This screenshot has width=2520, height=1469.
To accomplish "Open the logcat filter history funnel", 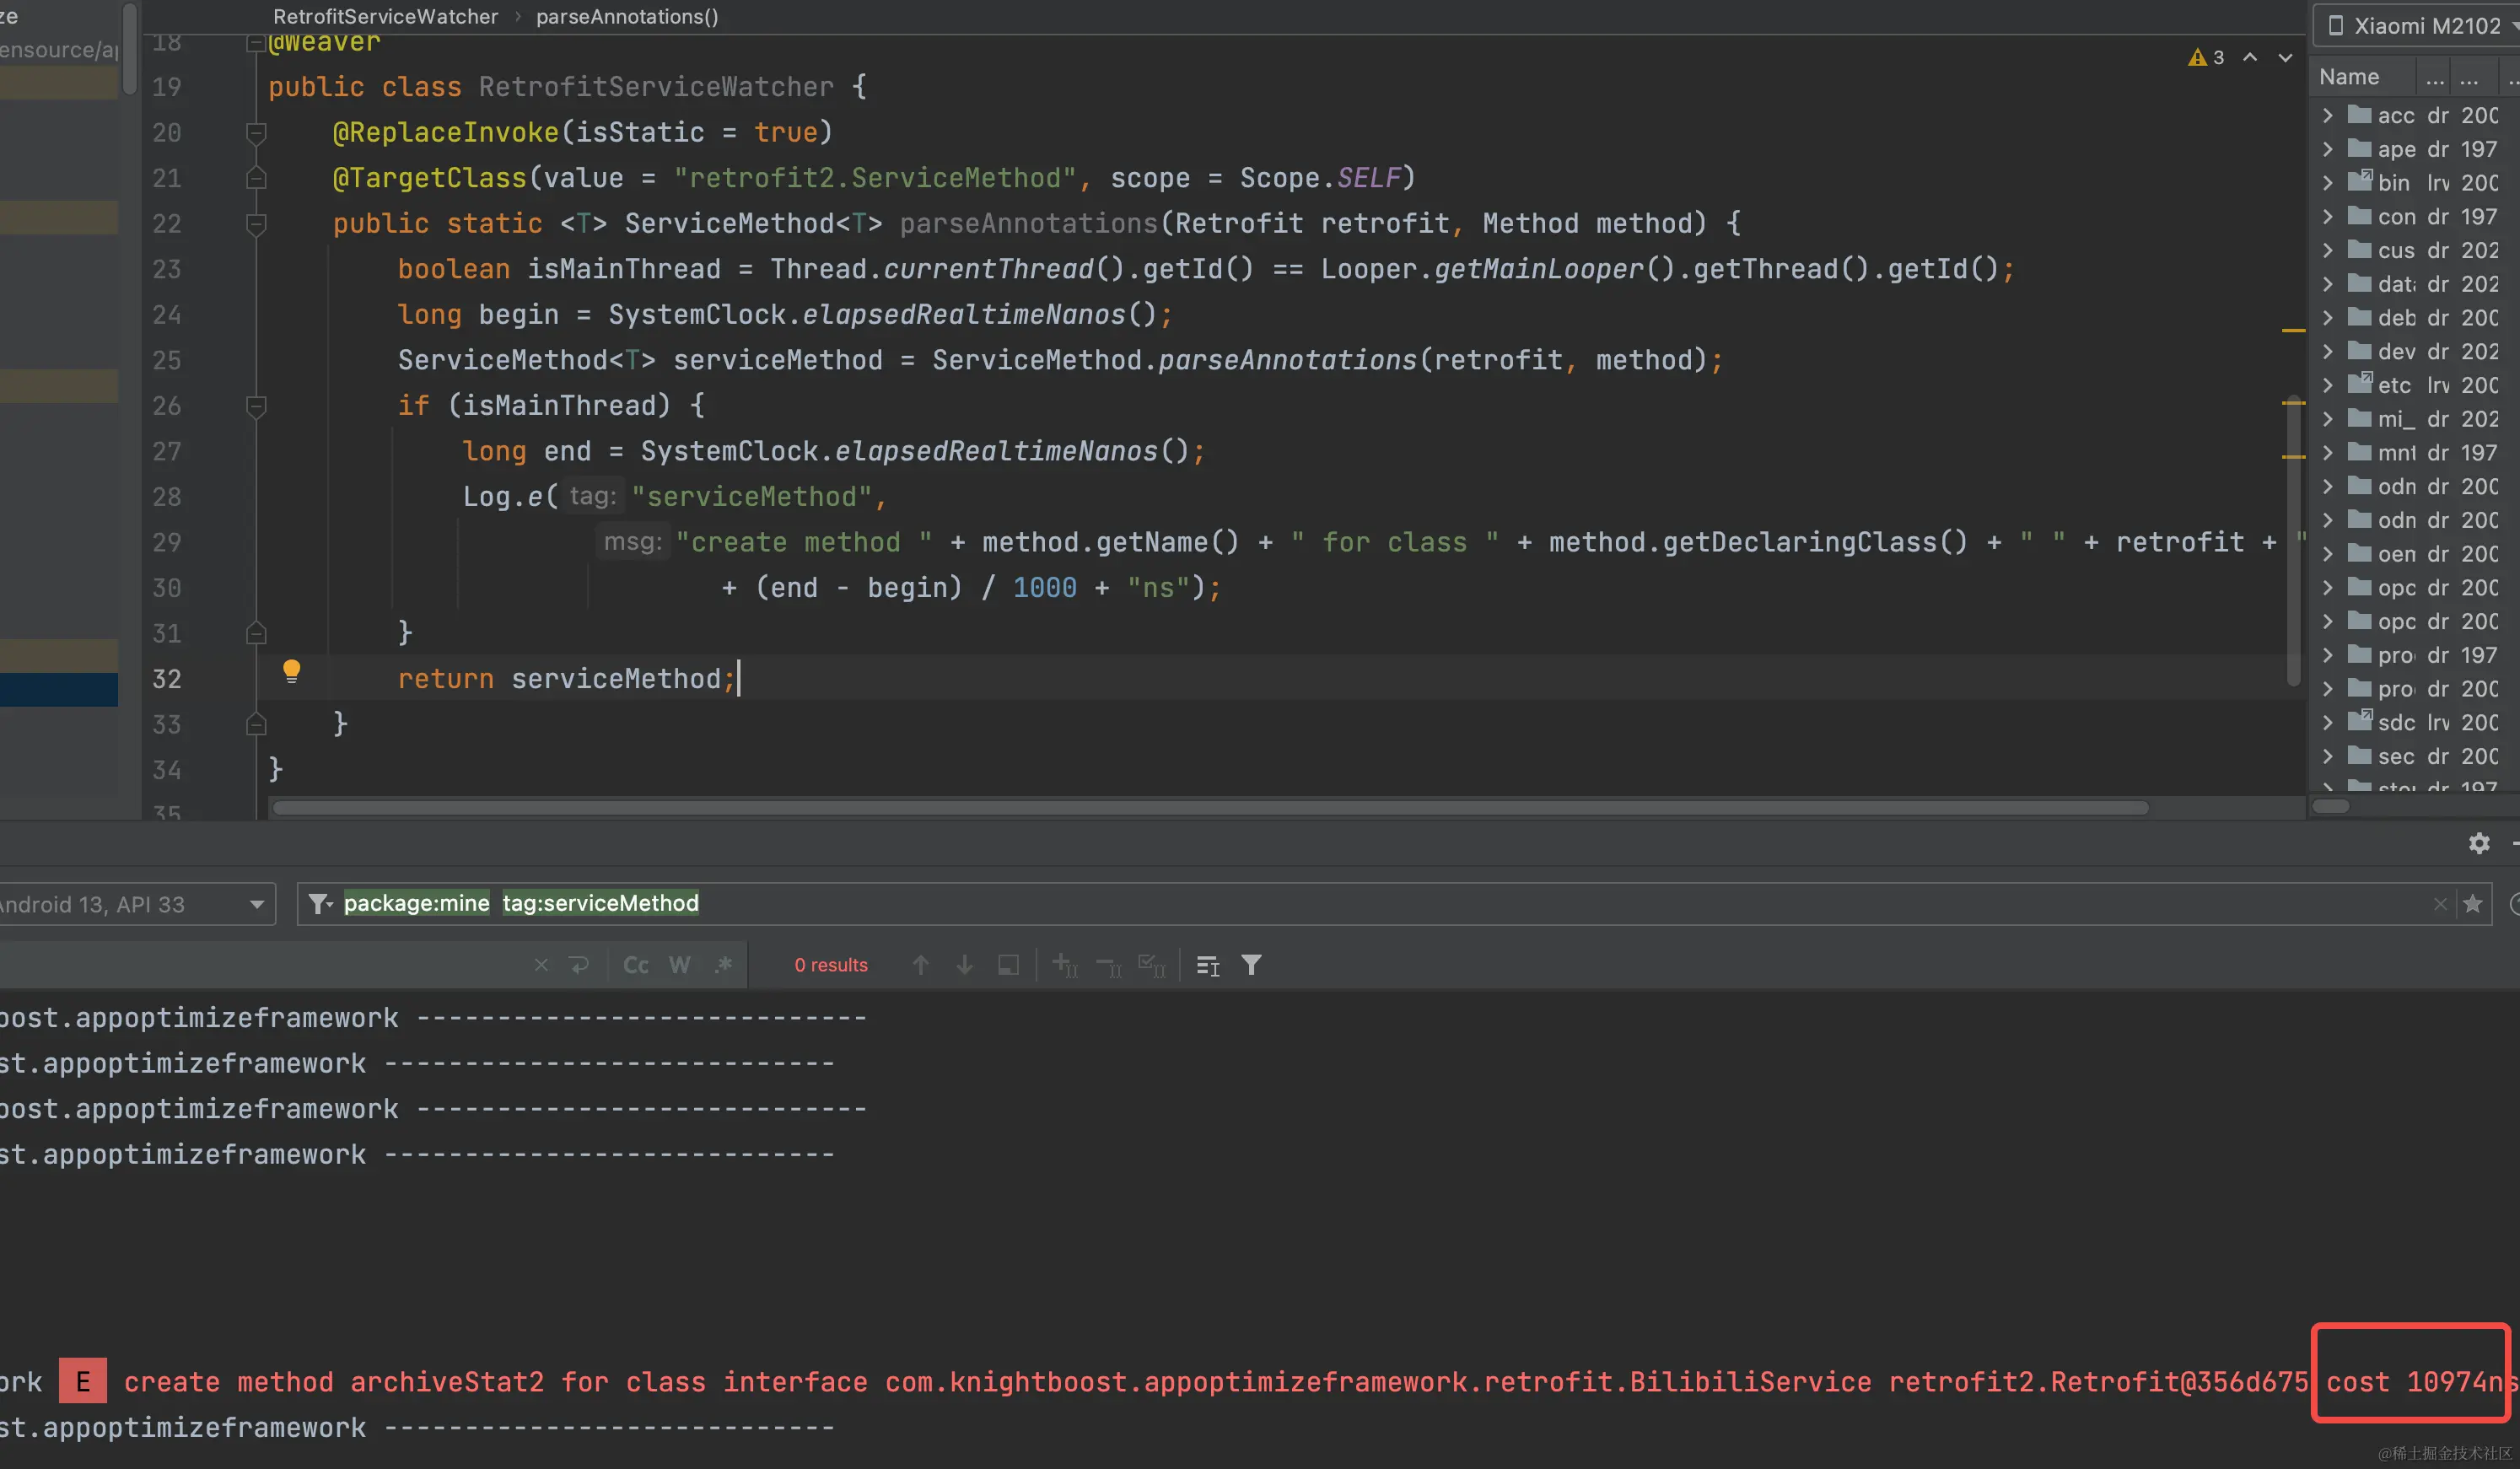I will click(x=319, y=904).
